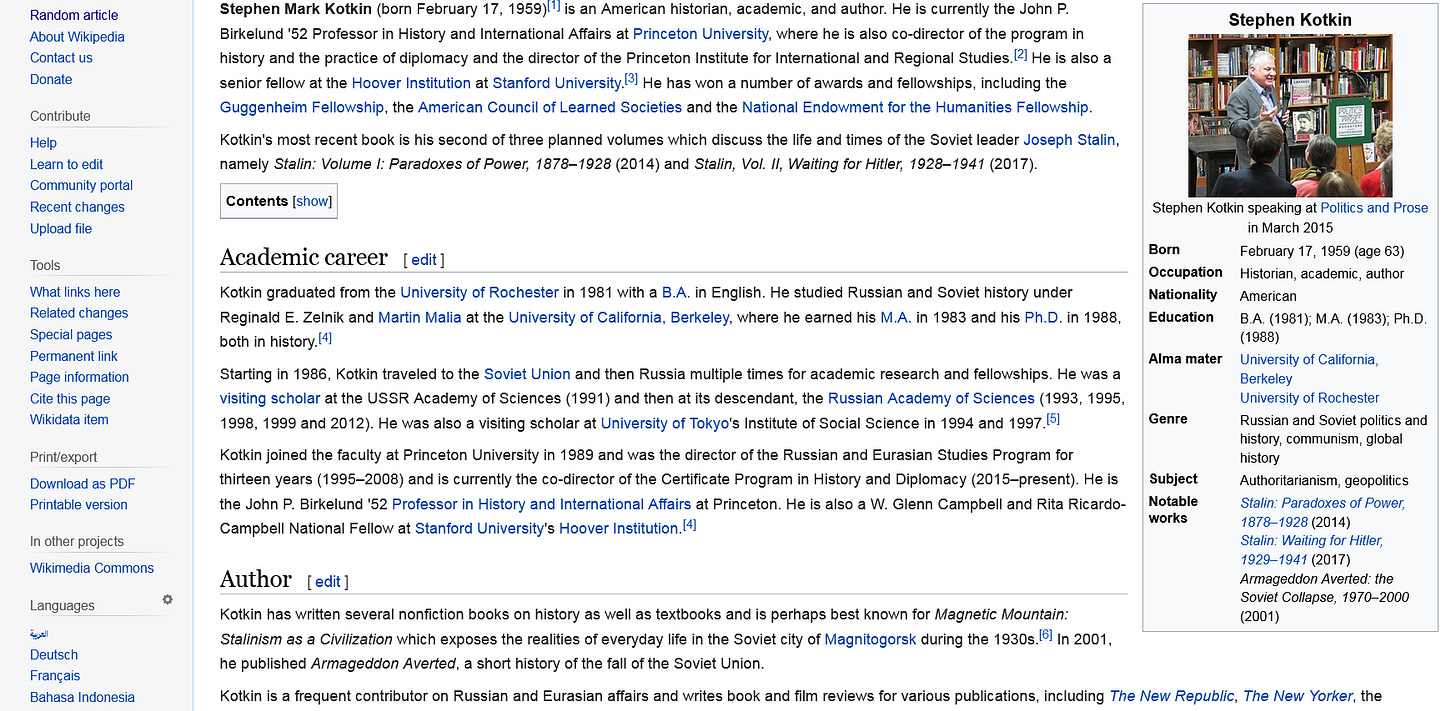This screenshot has width=1456, height=711.
Task: Open About Wikipedia page
Action: [77, 36]
